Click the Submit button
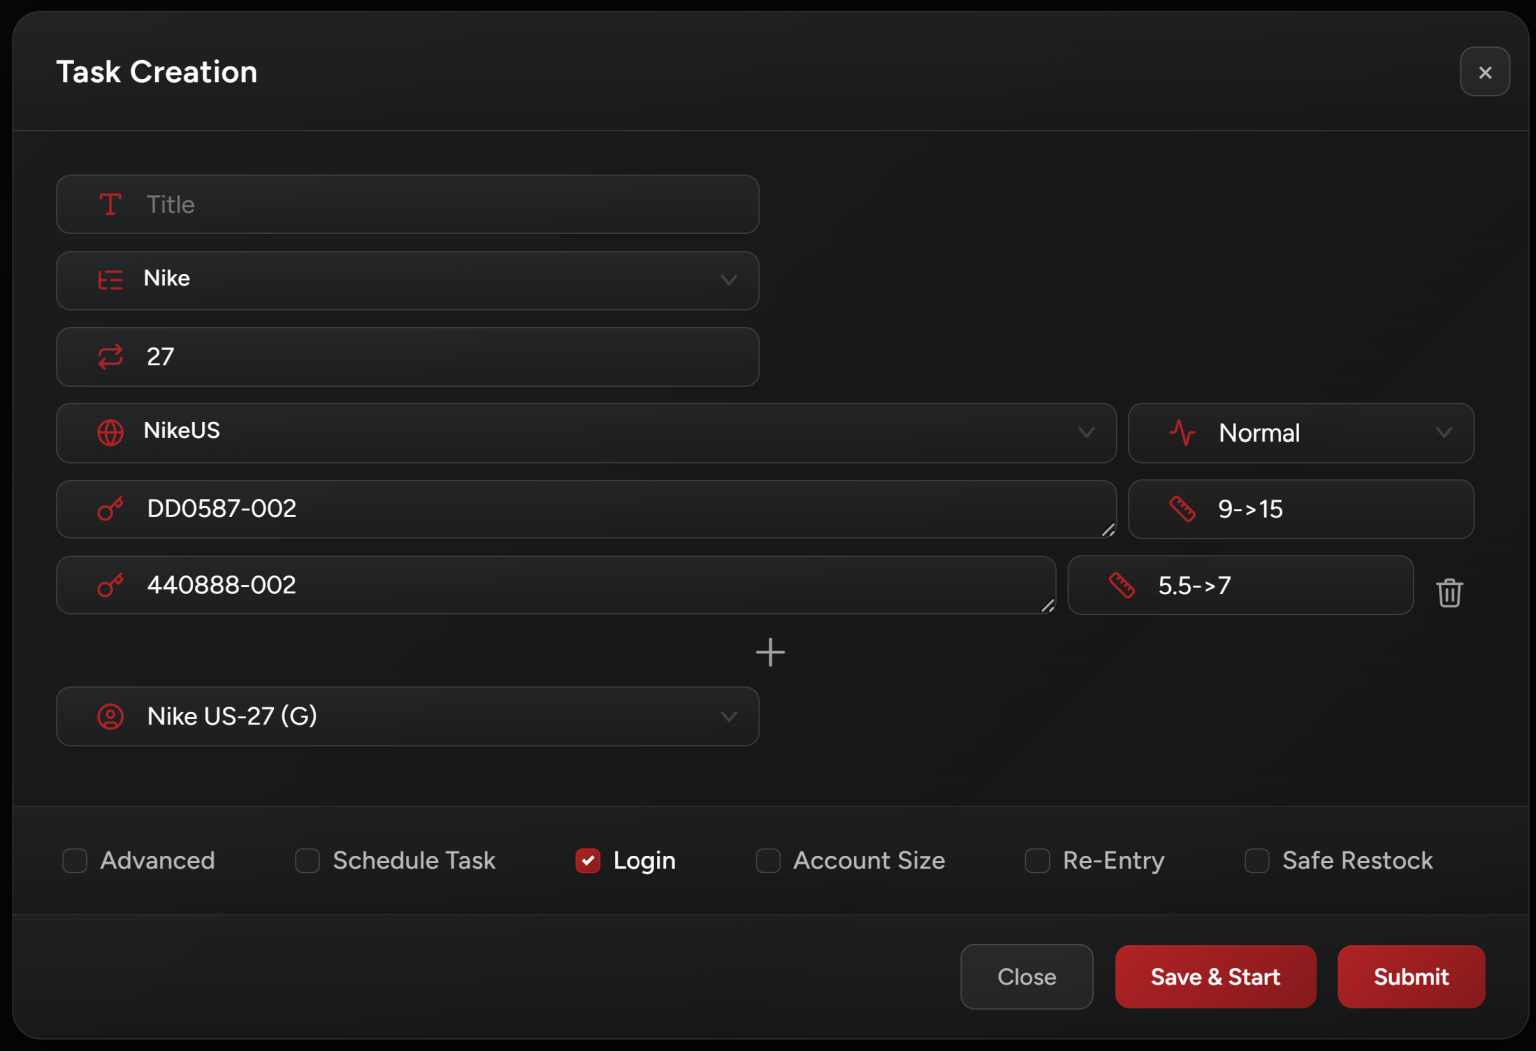Viewport: 1536px width, 1051px height. [x=1410, y=977]
